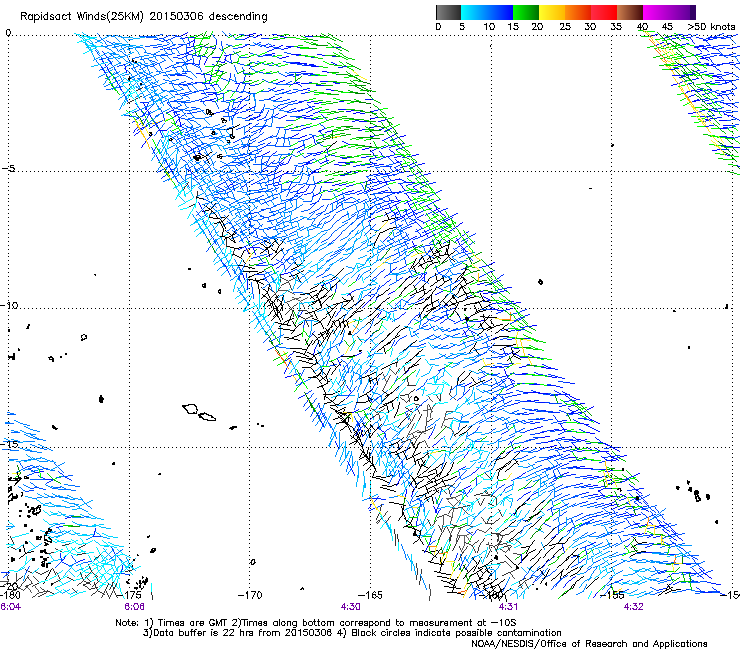
Task: Click the latitude label '0' at top left
Action: click(x=8, y=32)
